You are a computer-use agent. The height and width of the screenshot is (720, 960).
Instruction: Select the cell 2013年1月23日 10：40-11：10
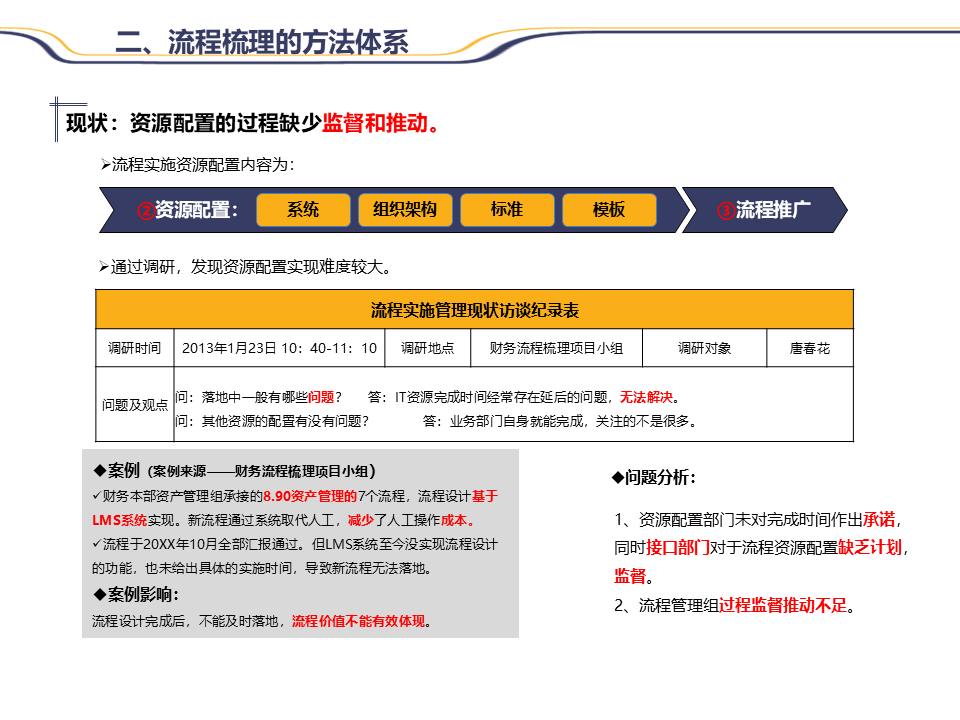pos(279,348)
